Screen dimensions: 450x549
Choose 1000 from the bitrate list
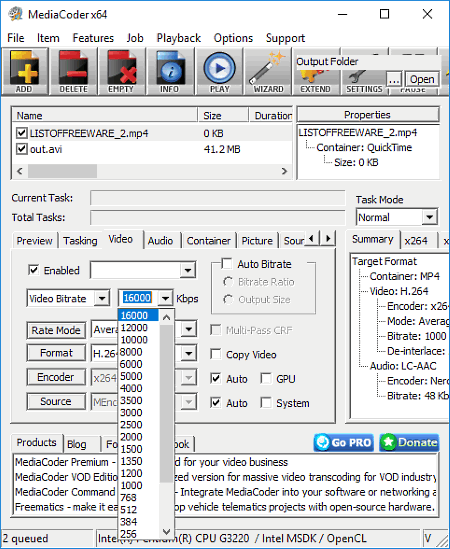(x=139, y=485)
